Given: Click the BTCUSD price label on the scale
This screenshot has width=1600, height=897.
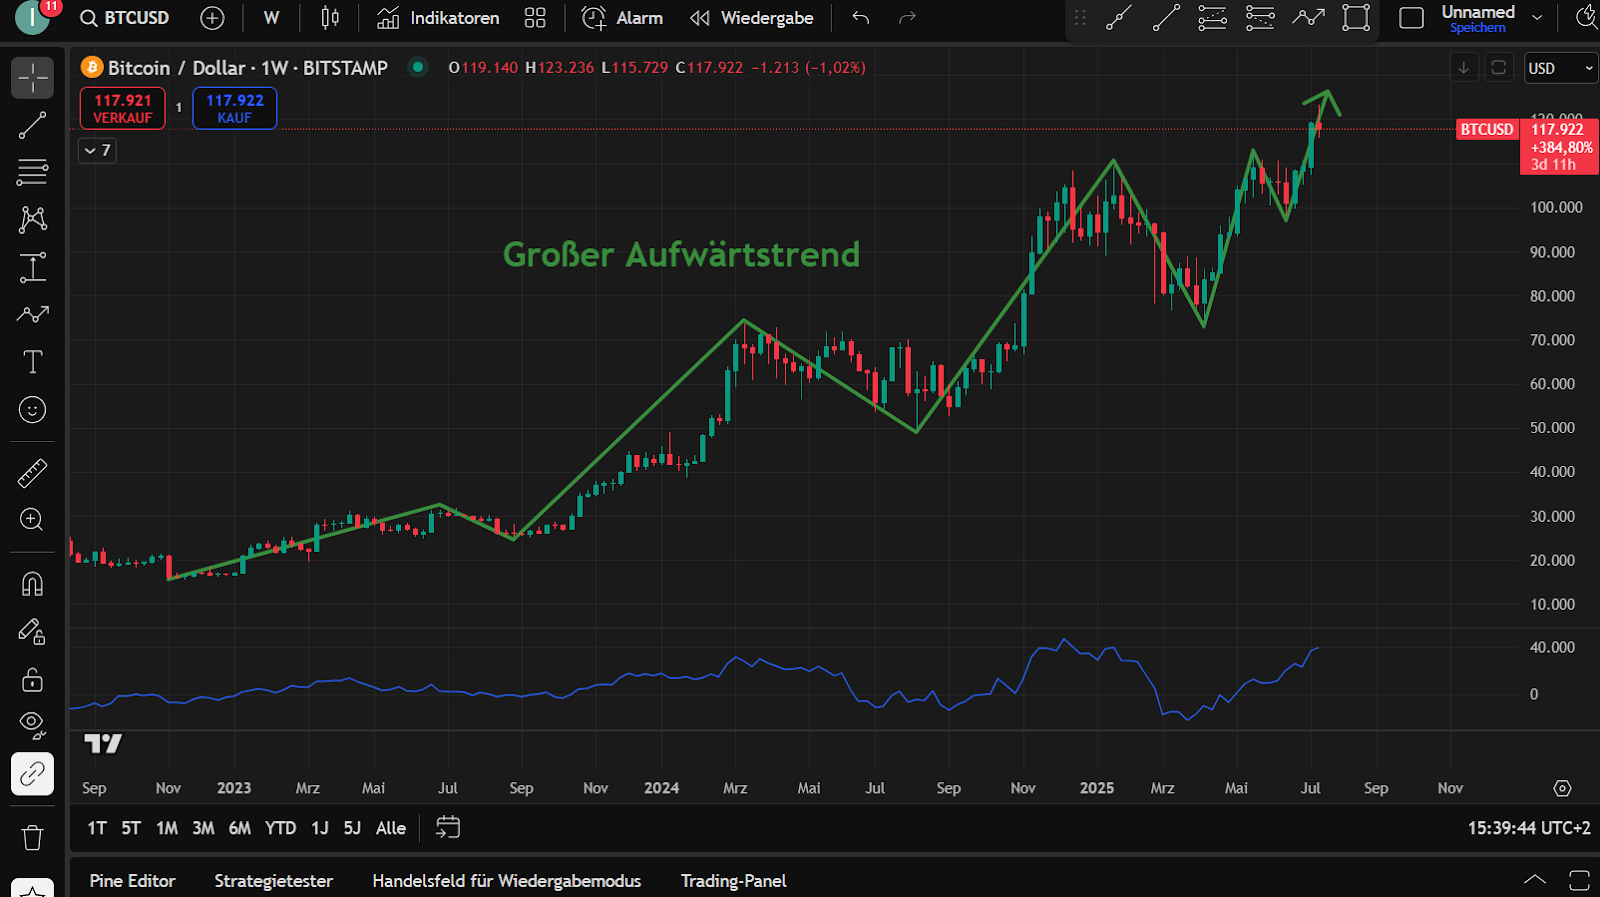Looking at the screenshot, I should click(1487, 129).
